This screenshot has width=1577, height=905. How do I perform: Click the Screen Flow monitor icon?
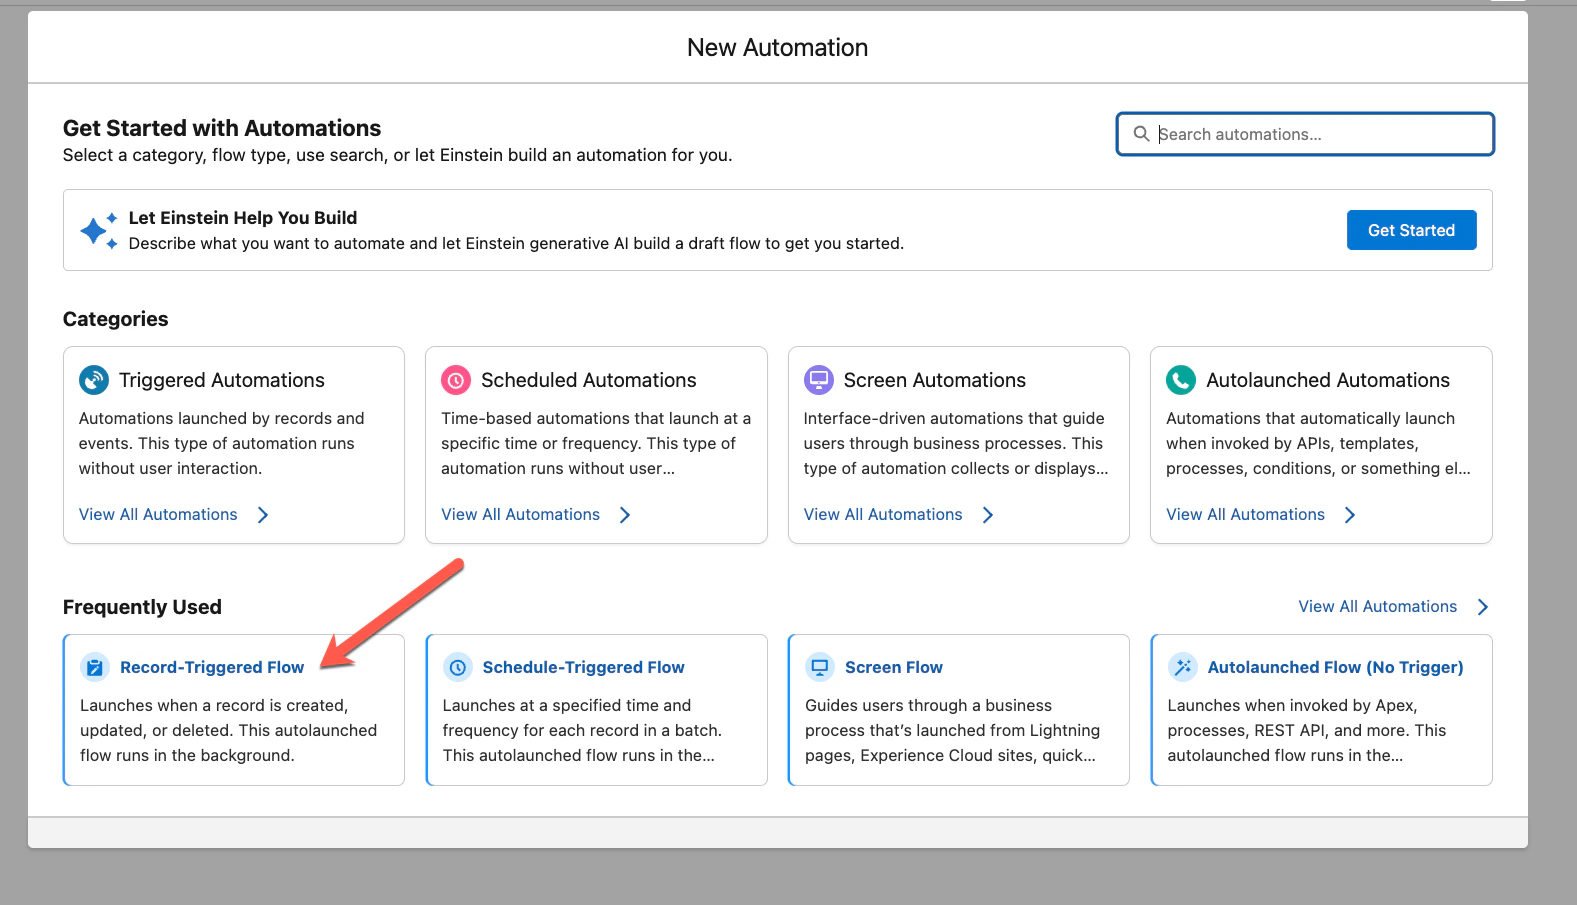(x=820, y=667)
